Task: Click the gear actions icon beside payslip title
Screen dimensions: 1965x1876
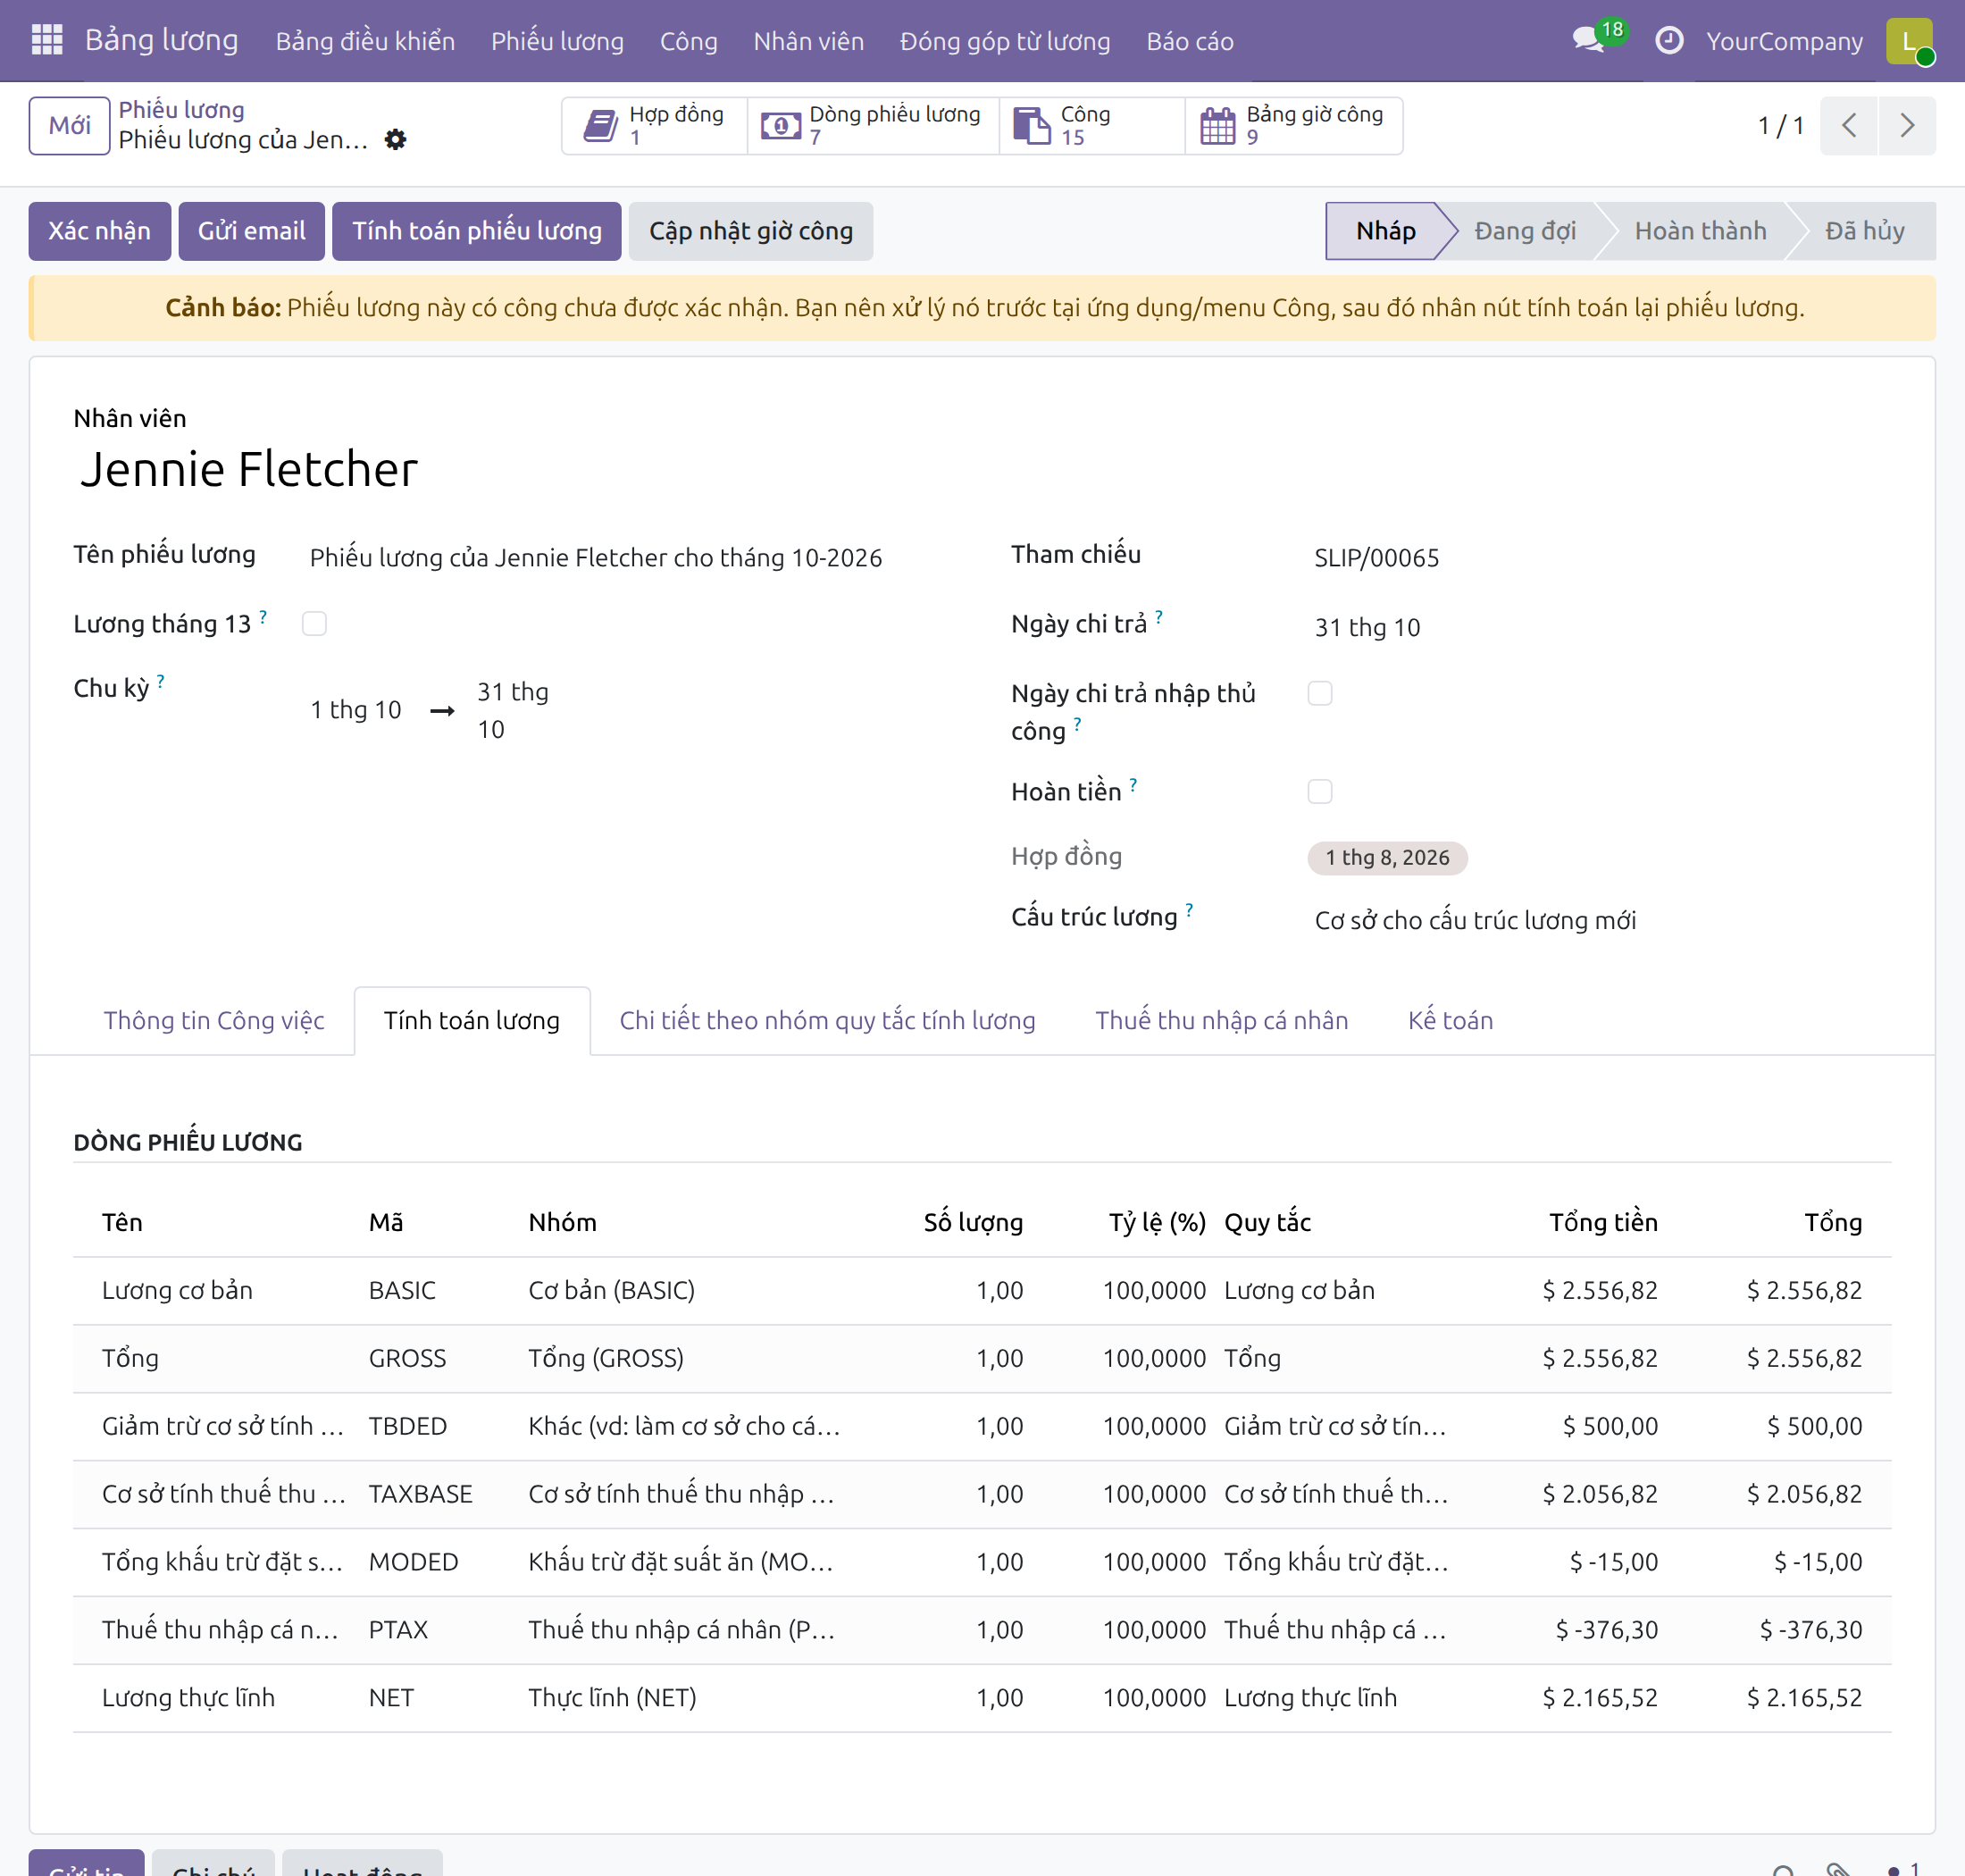Action: 396,139
